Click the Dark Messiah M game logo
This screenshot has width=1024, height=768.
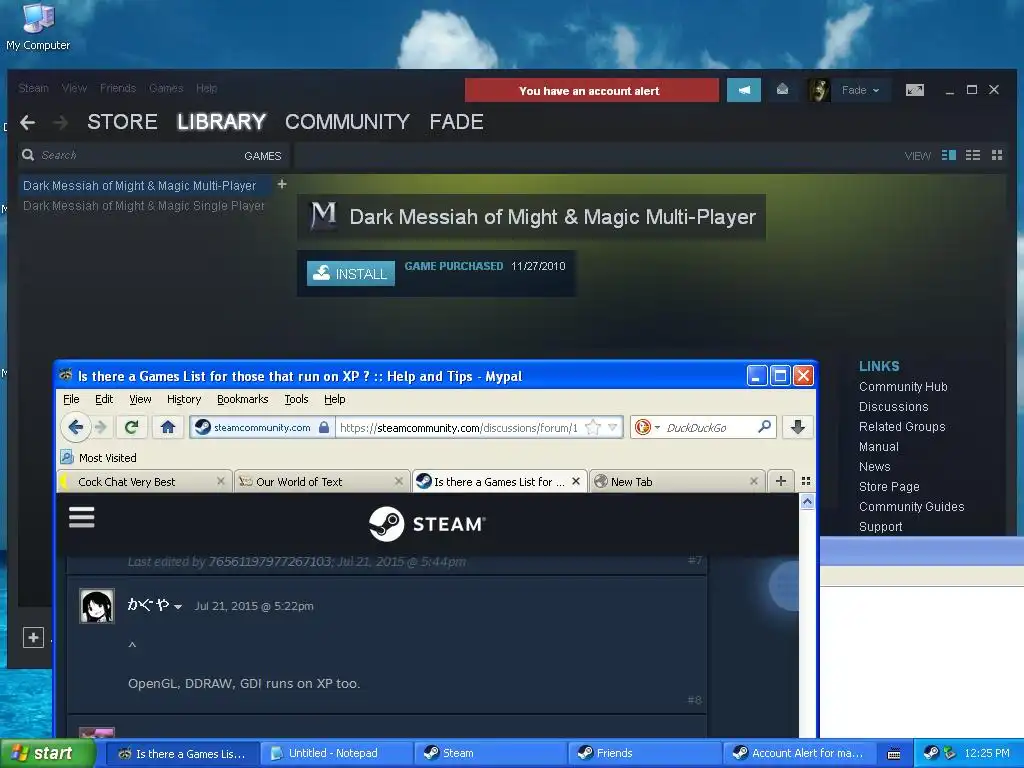(323, 215)
